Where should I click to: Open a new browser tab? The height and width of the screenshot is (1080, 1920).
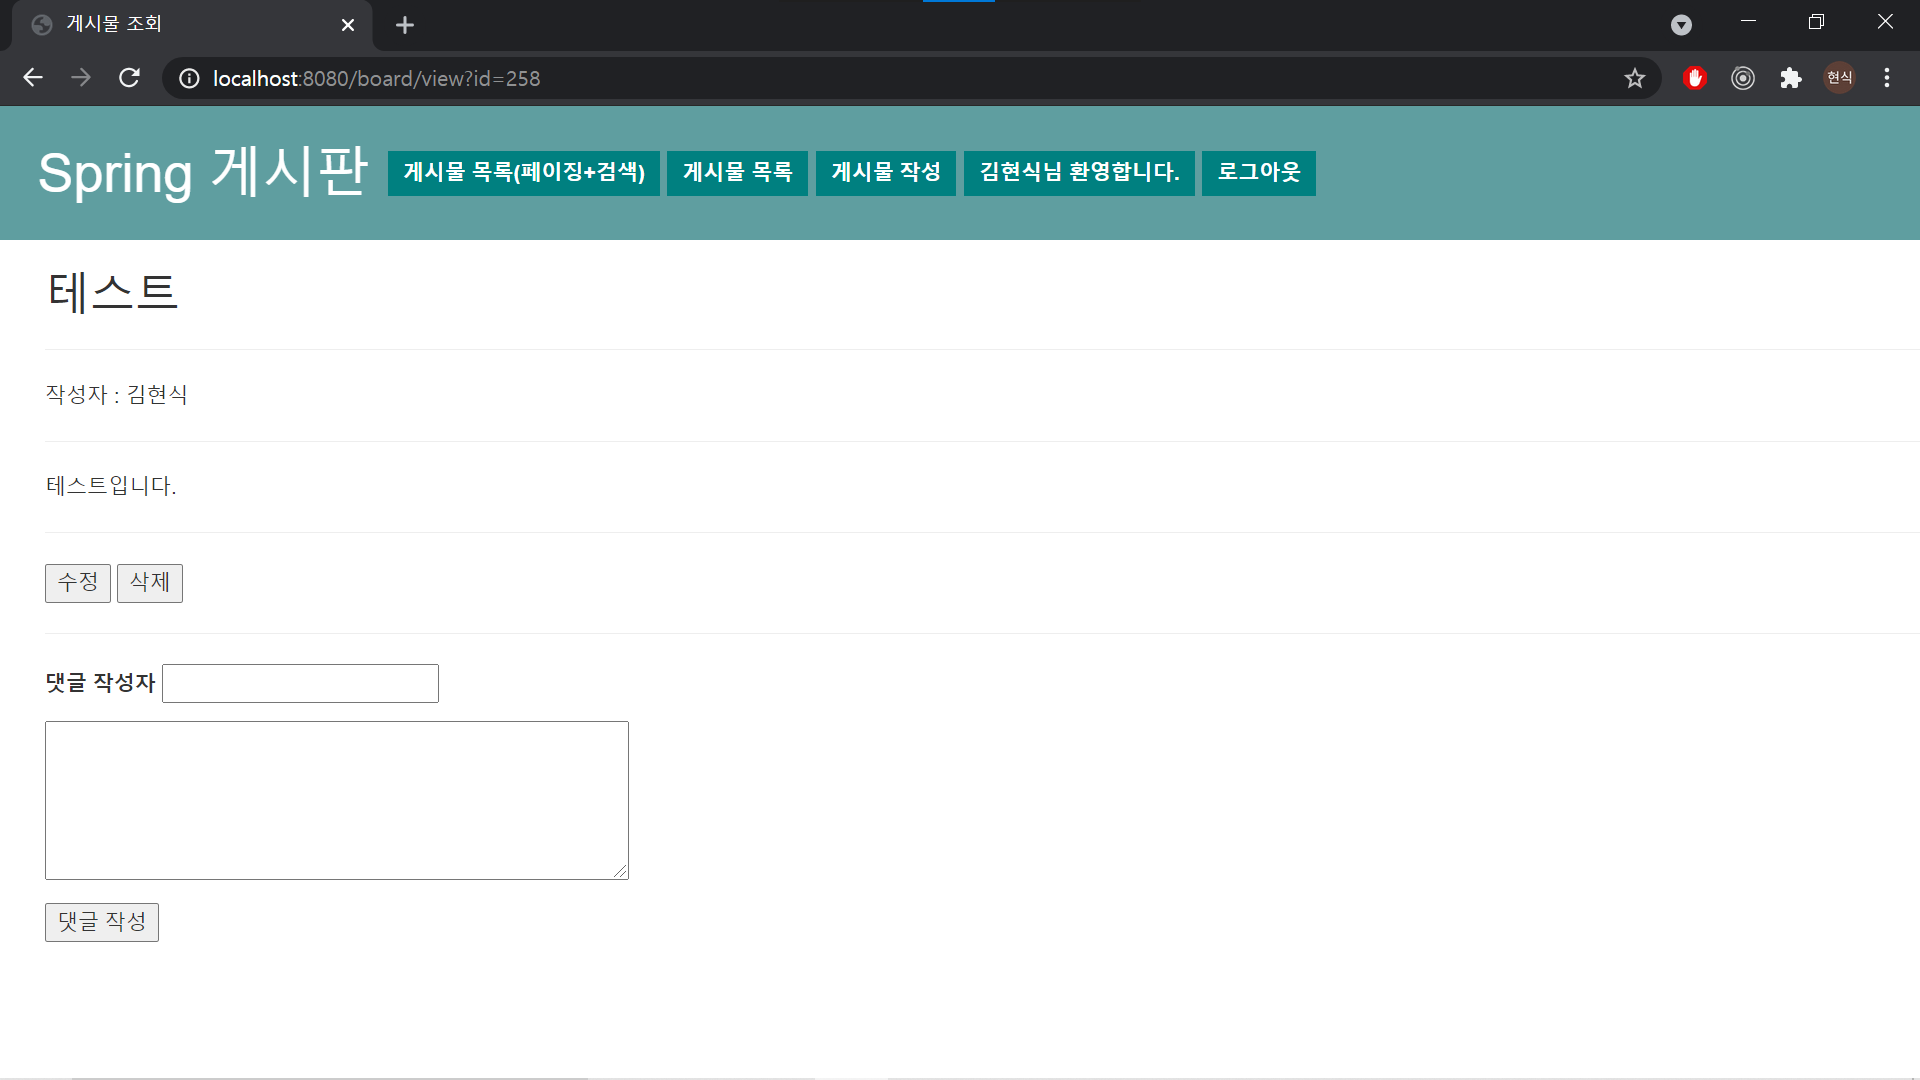405,25
